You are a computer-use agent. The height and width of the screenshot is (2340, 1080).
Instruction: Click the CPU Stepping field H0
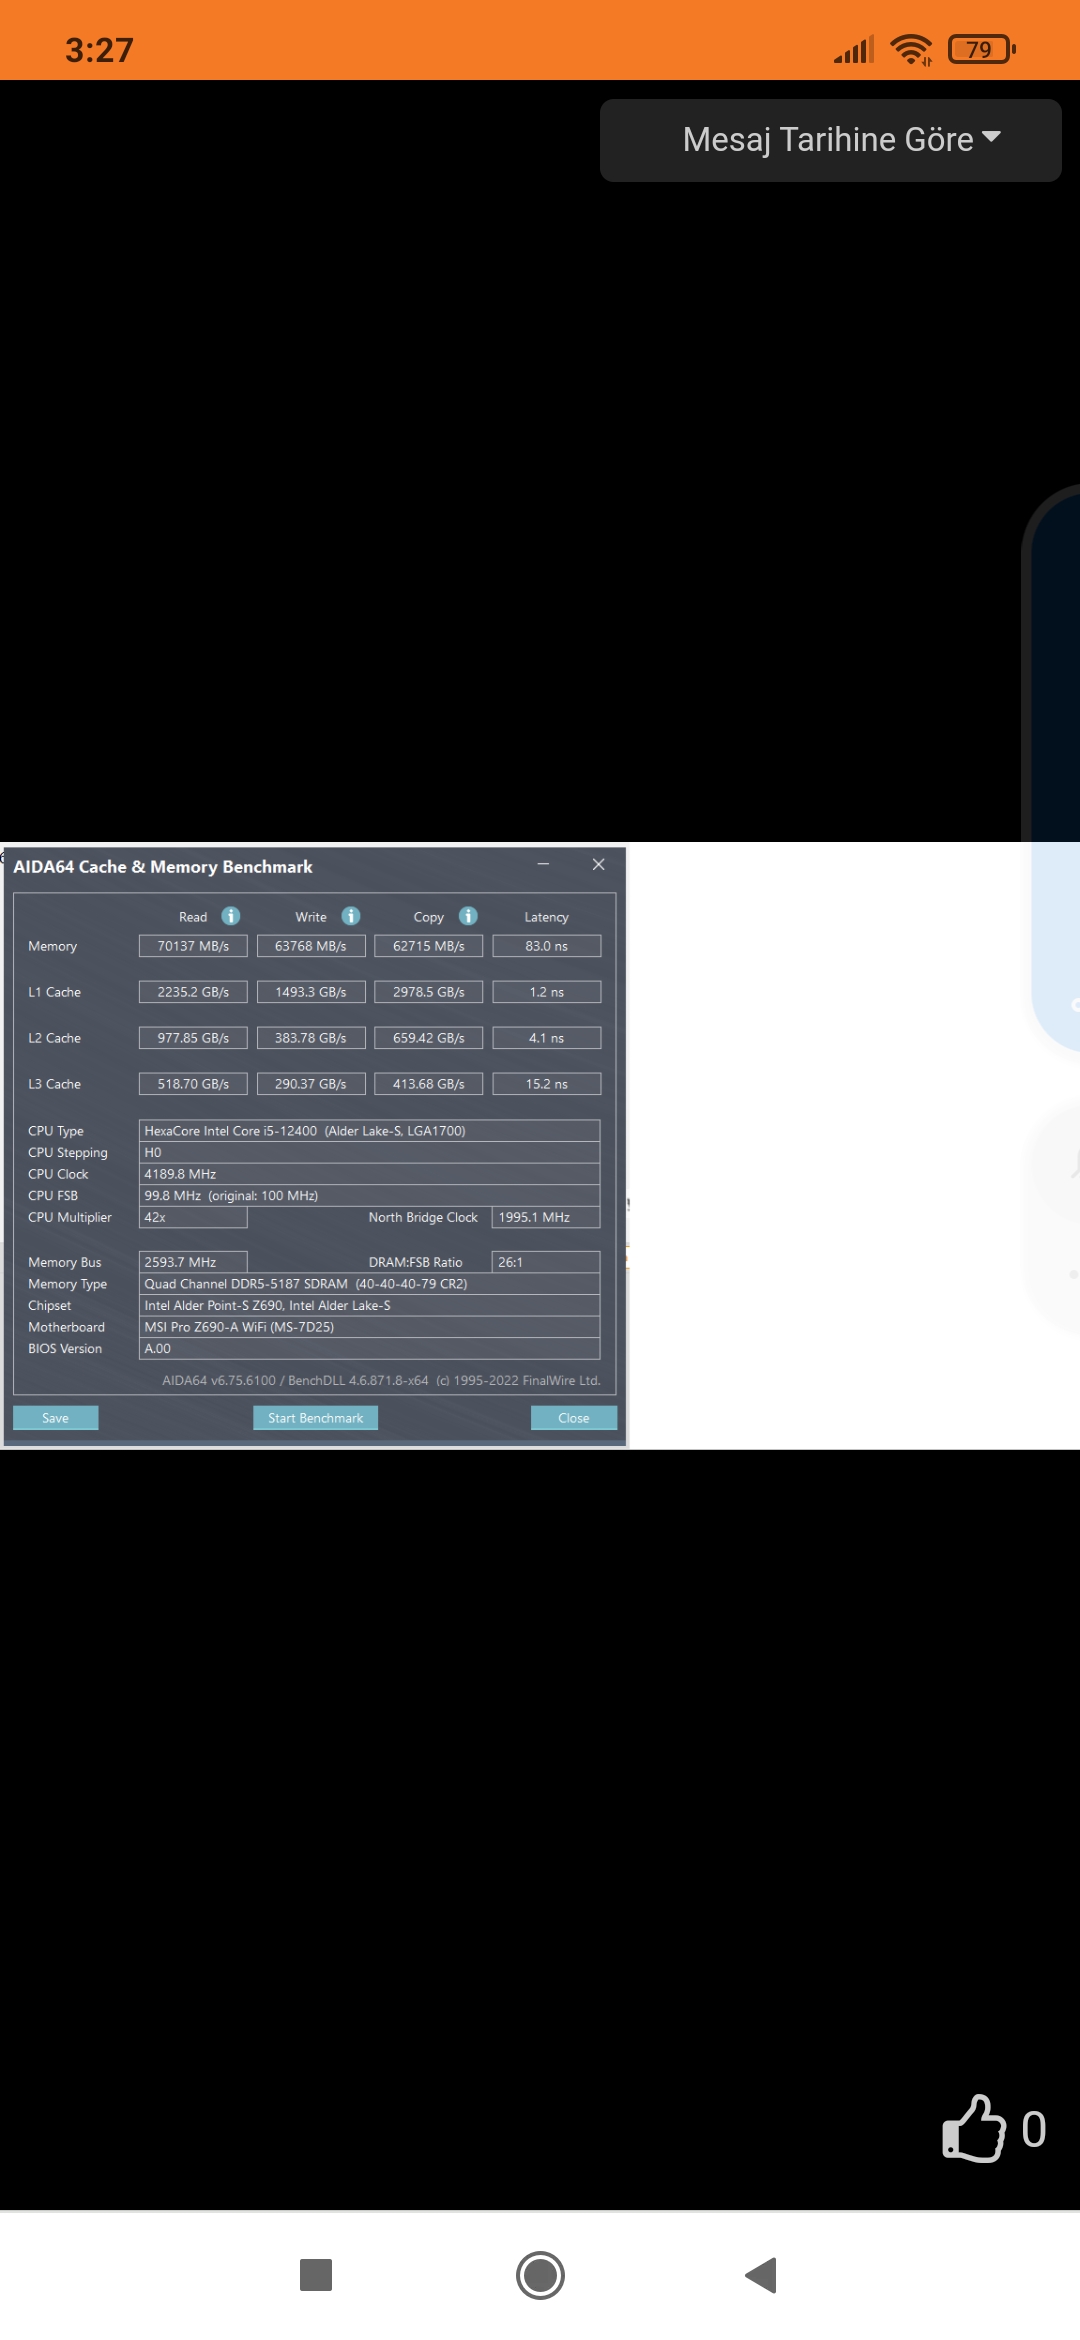click(x=369, y=1153)
